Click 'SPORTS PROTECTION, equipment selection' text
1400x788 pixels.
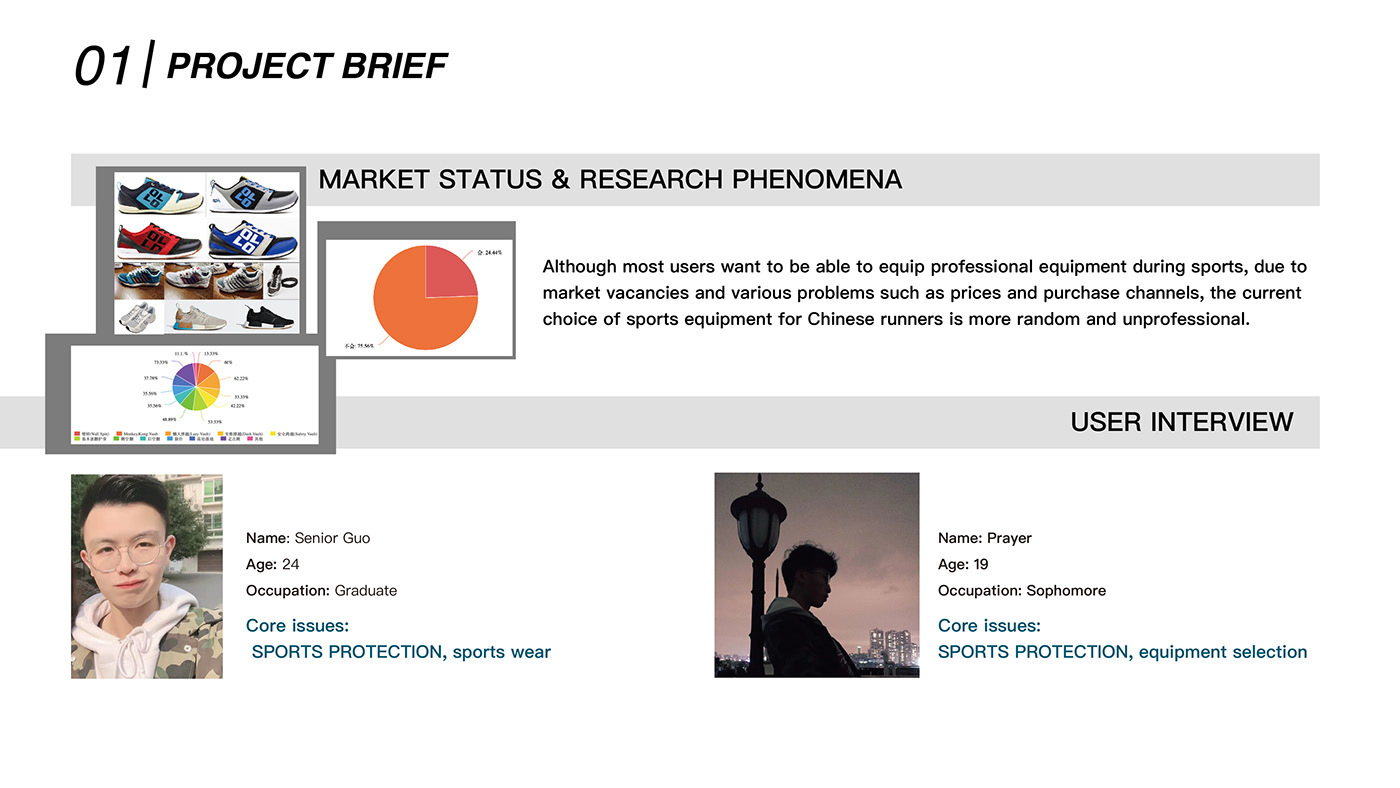click(x=1122, y=652)
